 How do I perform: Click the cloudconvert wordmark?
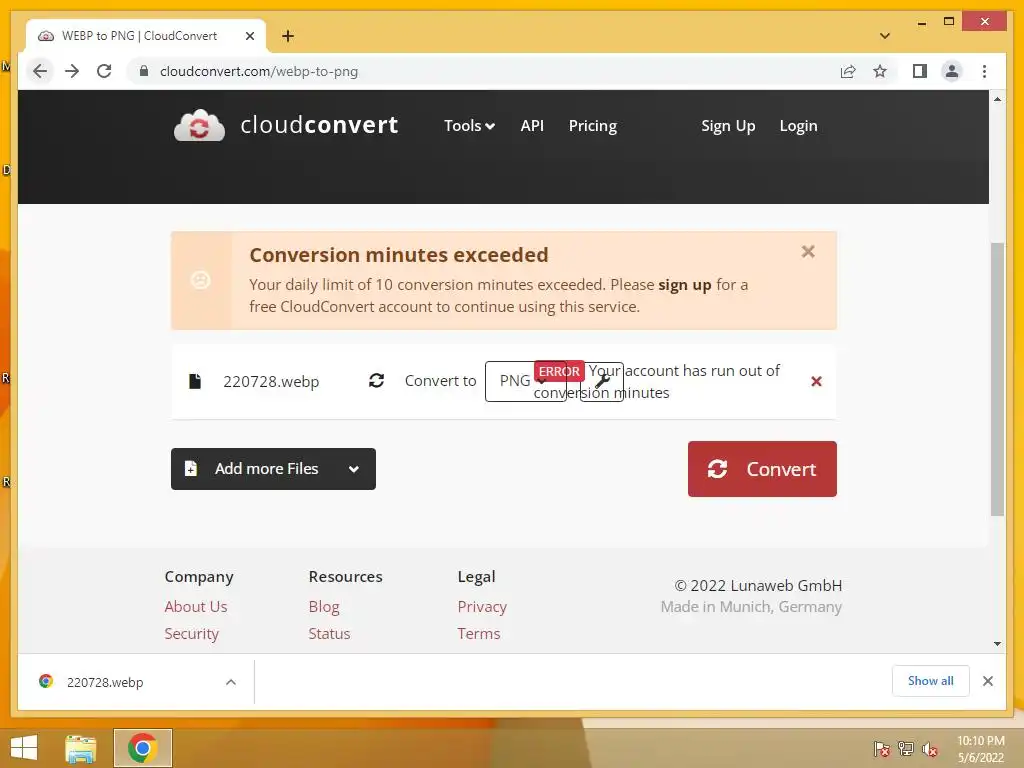pyautogui.click(x=319, y=125)
